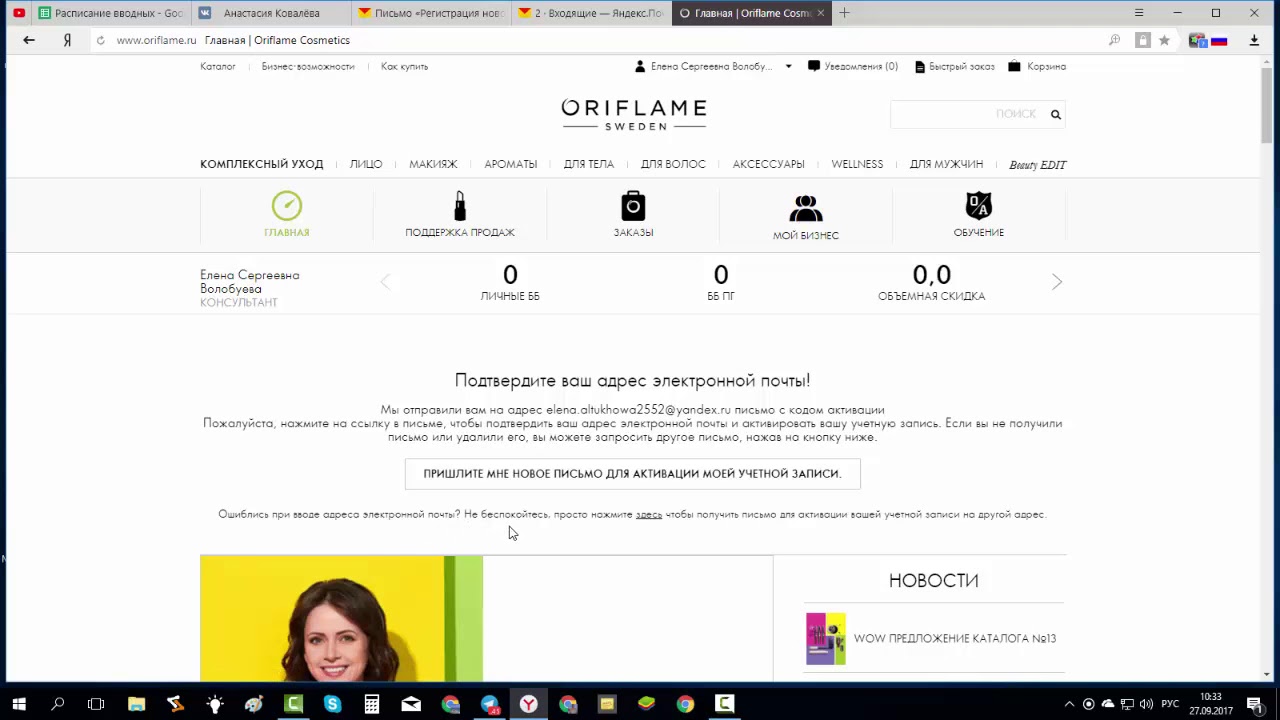Close the Oriflame tab

821,13
